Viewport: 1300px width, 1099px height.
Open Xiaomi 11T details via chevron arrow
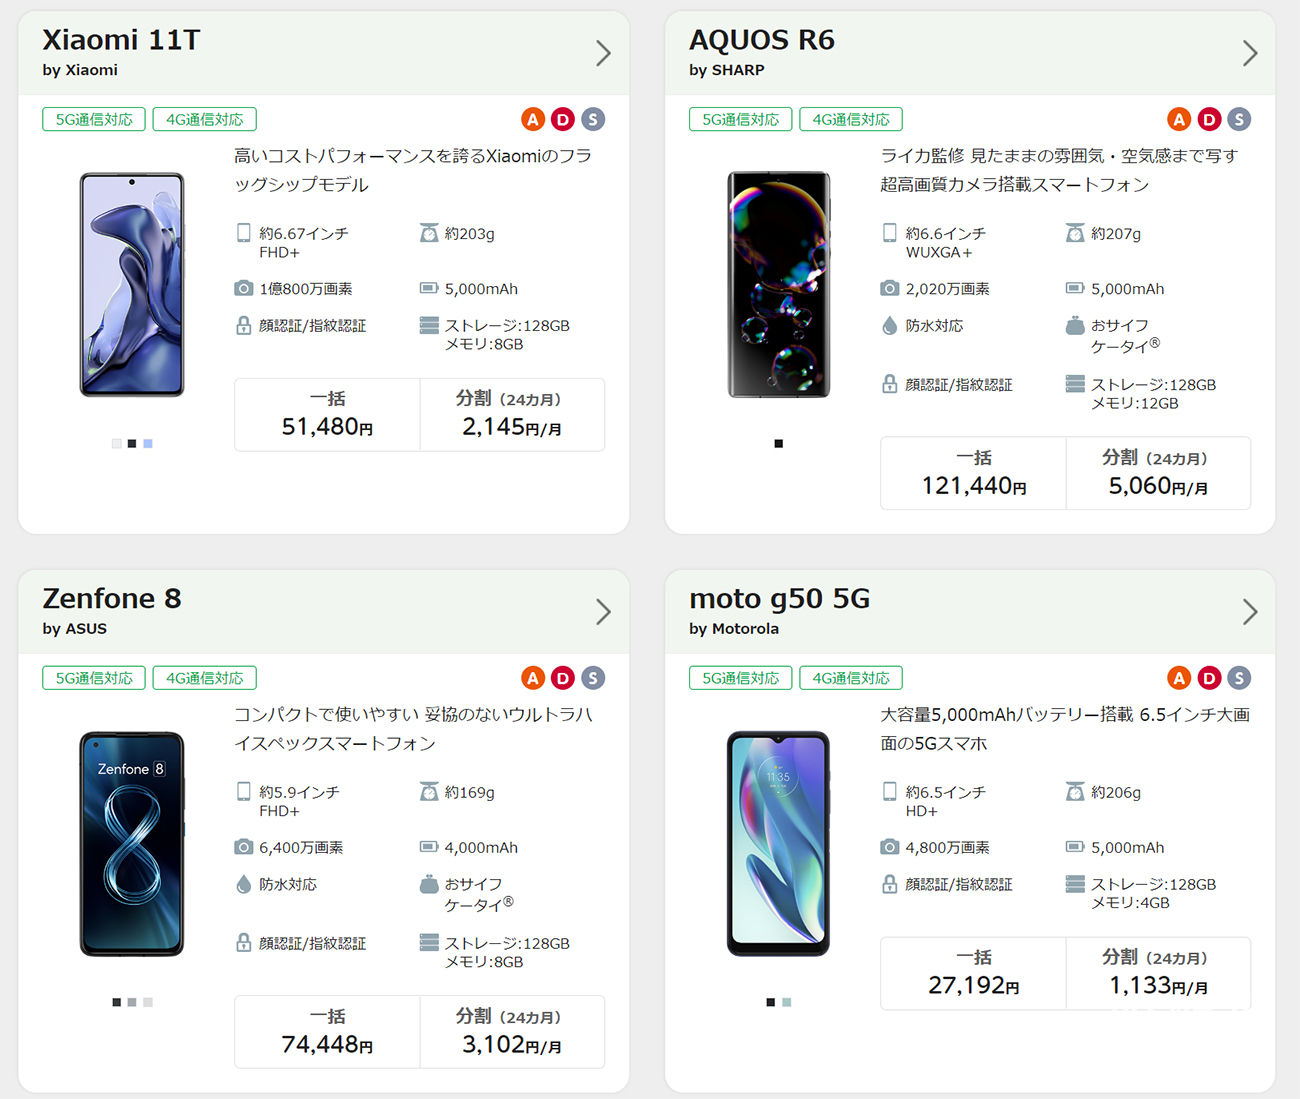(x=603, y=53)
